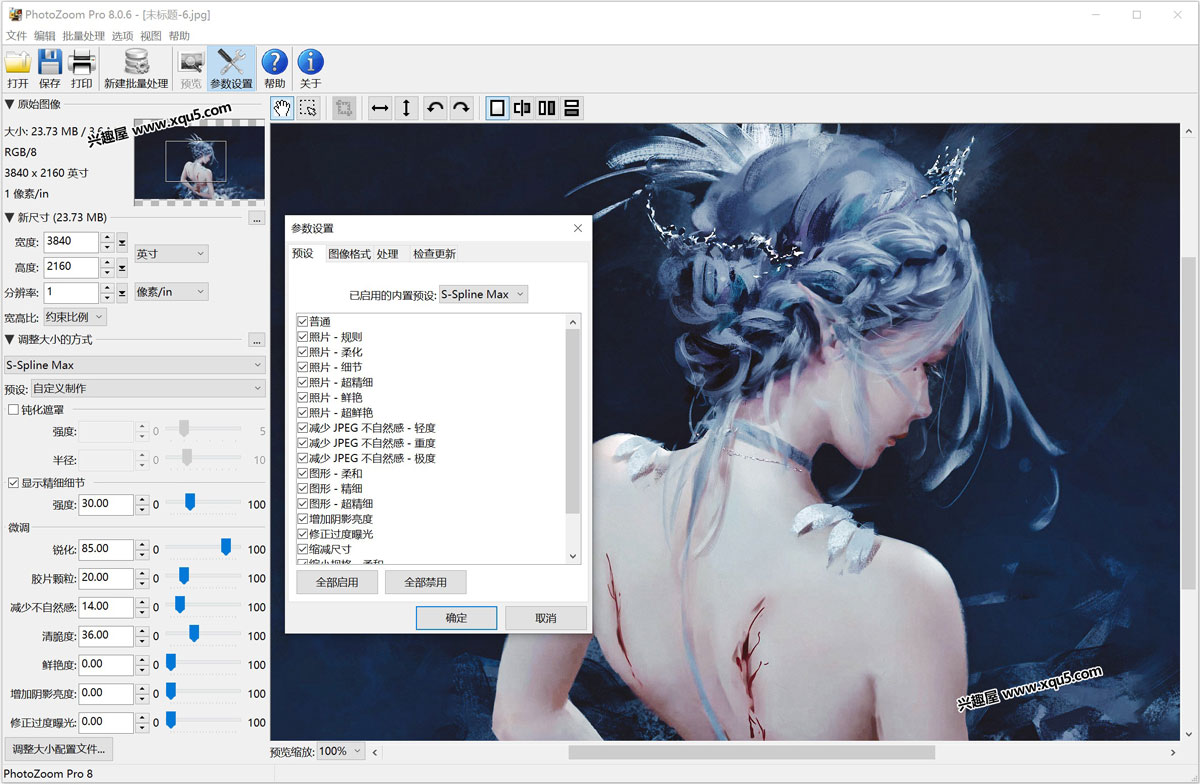1200x784 pixels.
Task: Uncheck the 增加阴影亮度 preset
Action: pos(302,519)
